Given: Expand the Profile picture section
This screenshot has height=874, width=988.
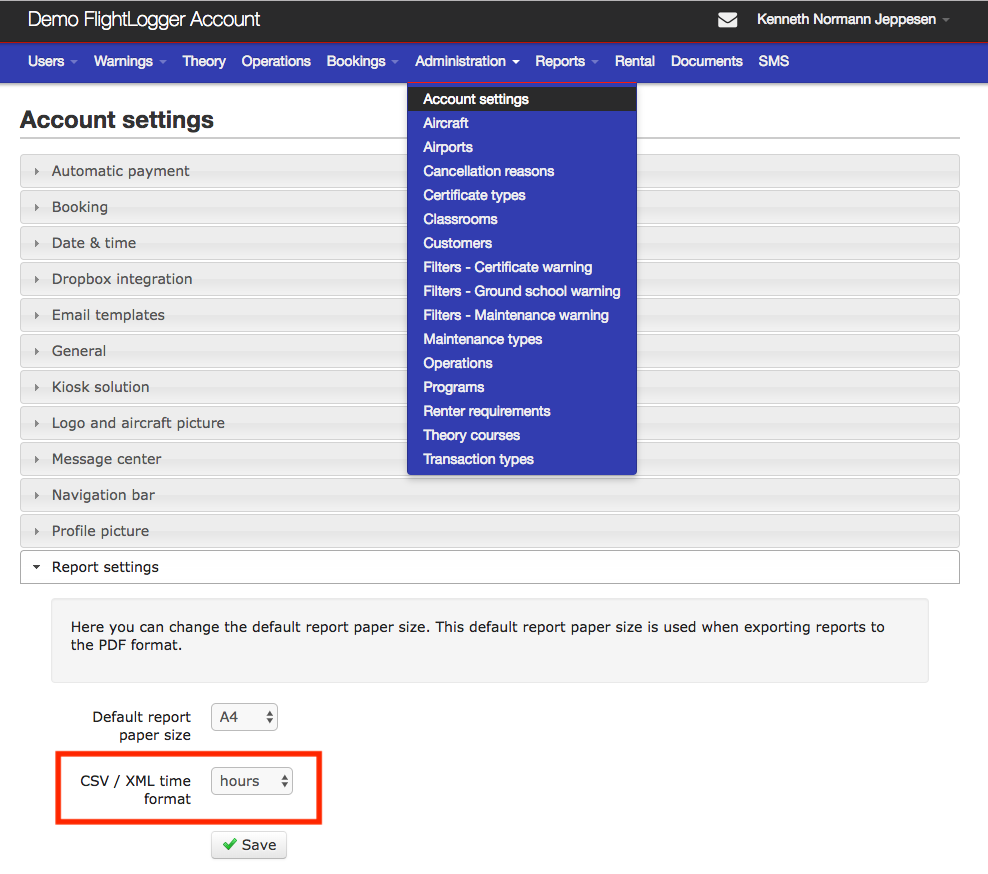Looking at the screenshot, I should click(490, 531).
